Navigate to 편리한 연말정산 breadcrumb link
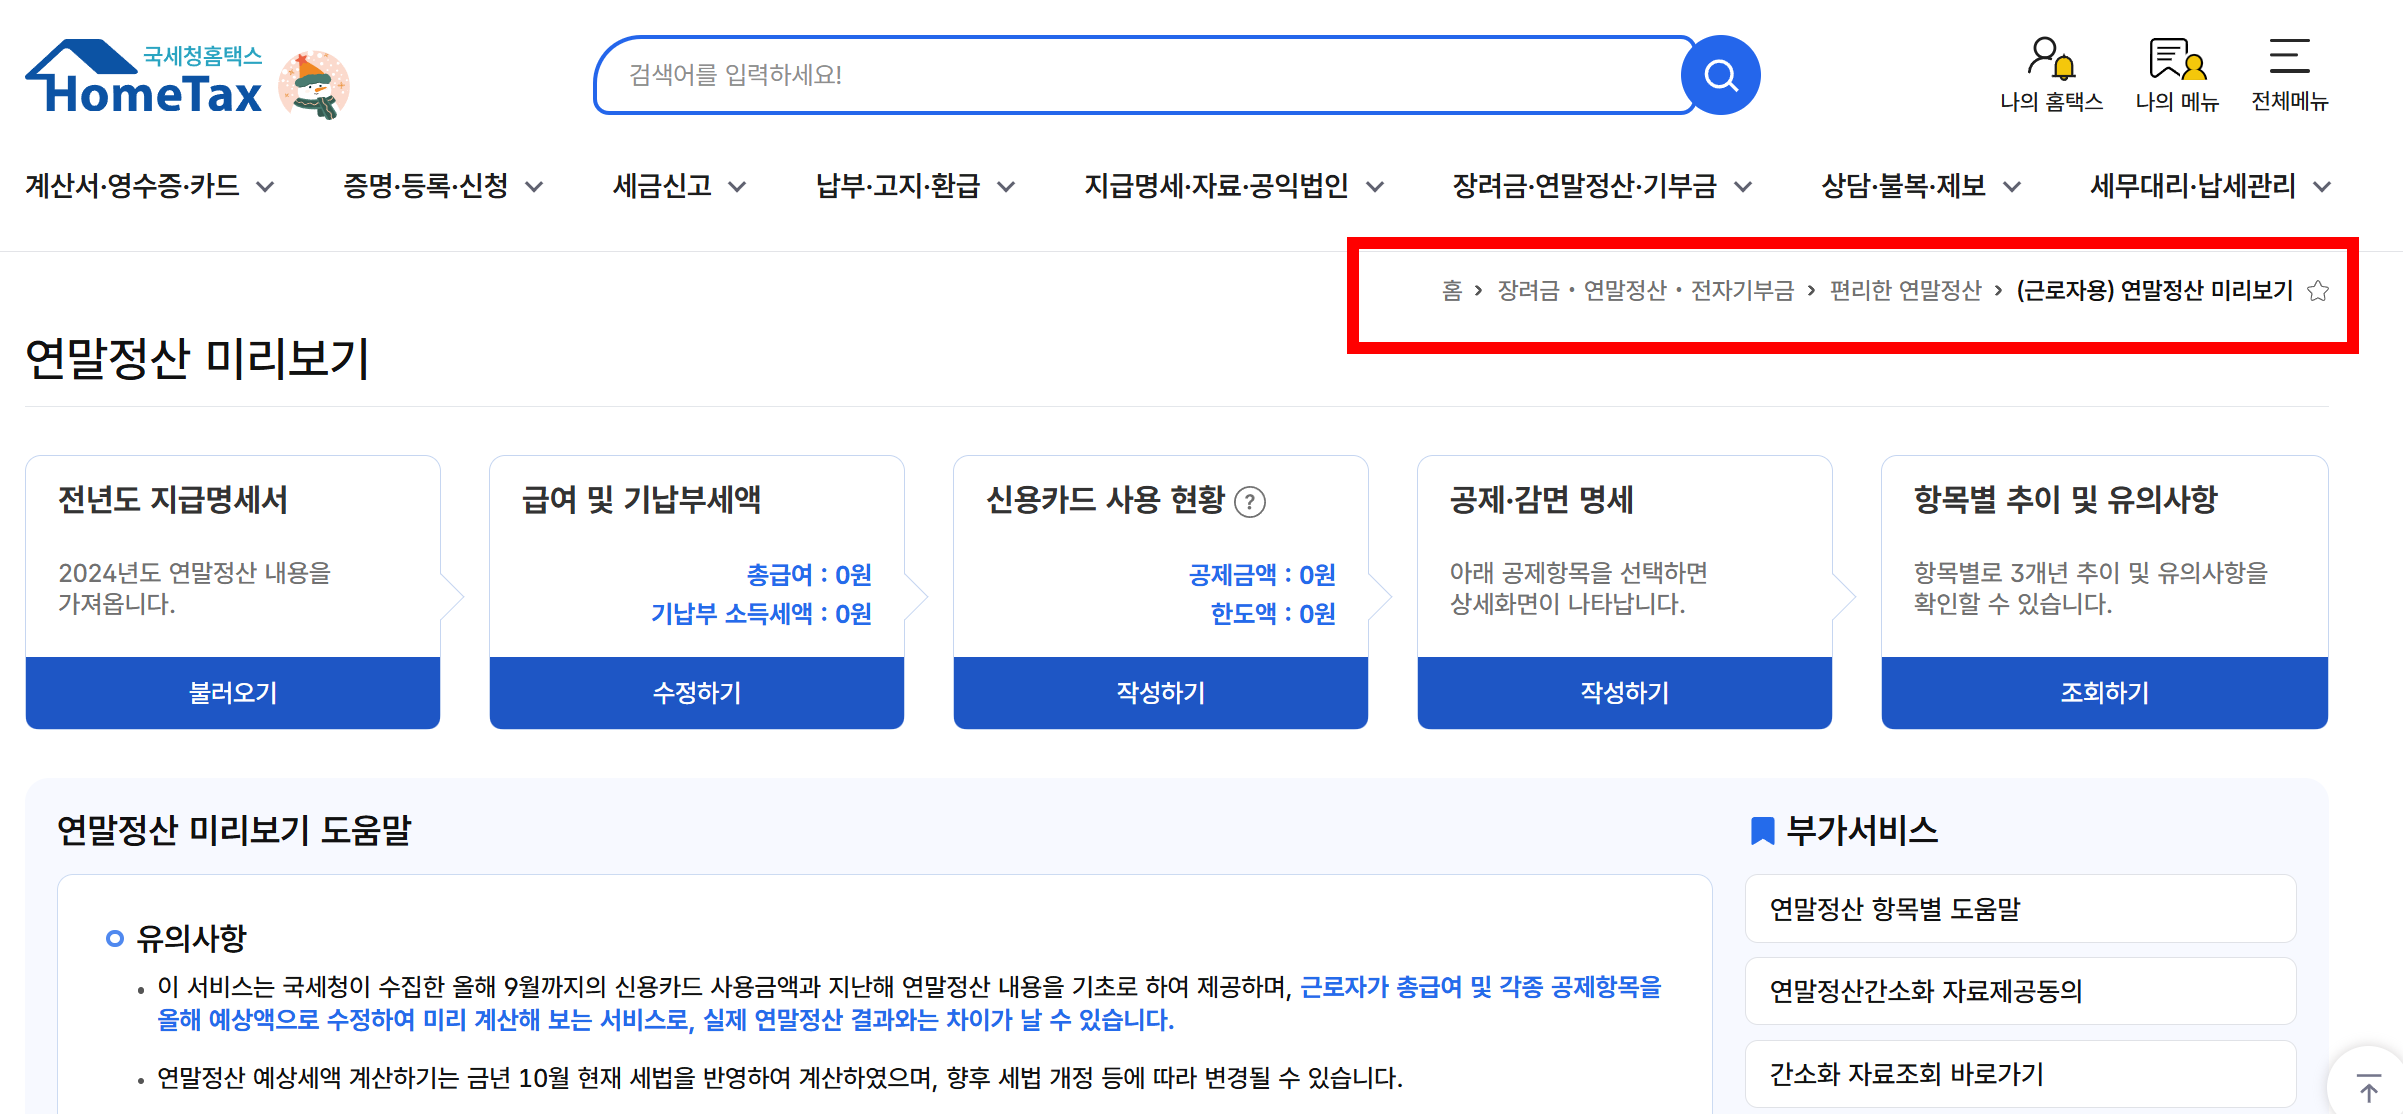 pos(1906,291)
